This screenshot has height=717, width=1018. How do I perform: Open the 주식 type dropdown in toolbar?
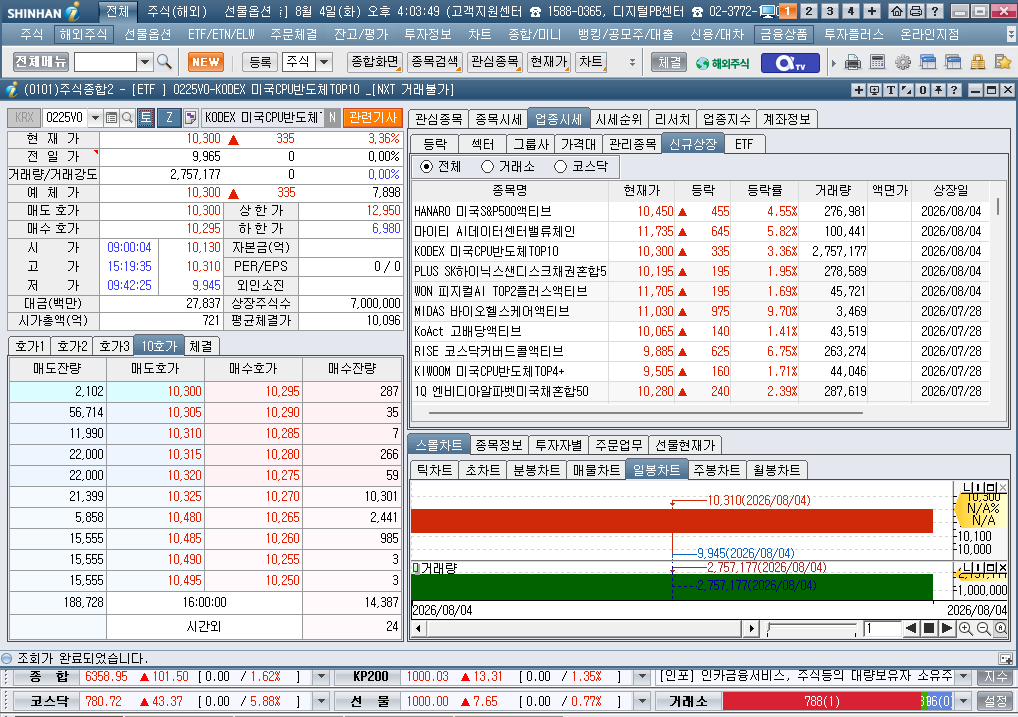click(323, 62)
